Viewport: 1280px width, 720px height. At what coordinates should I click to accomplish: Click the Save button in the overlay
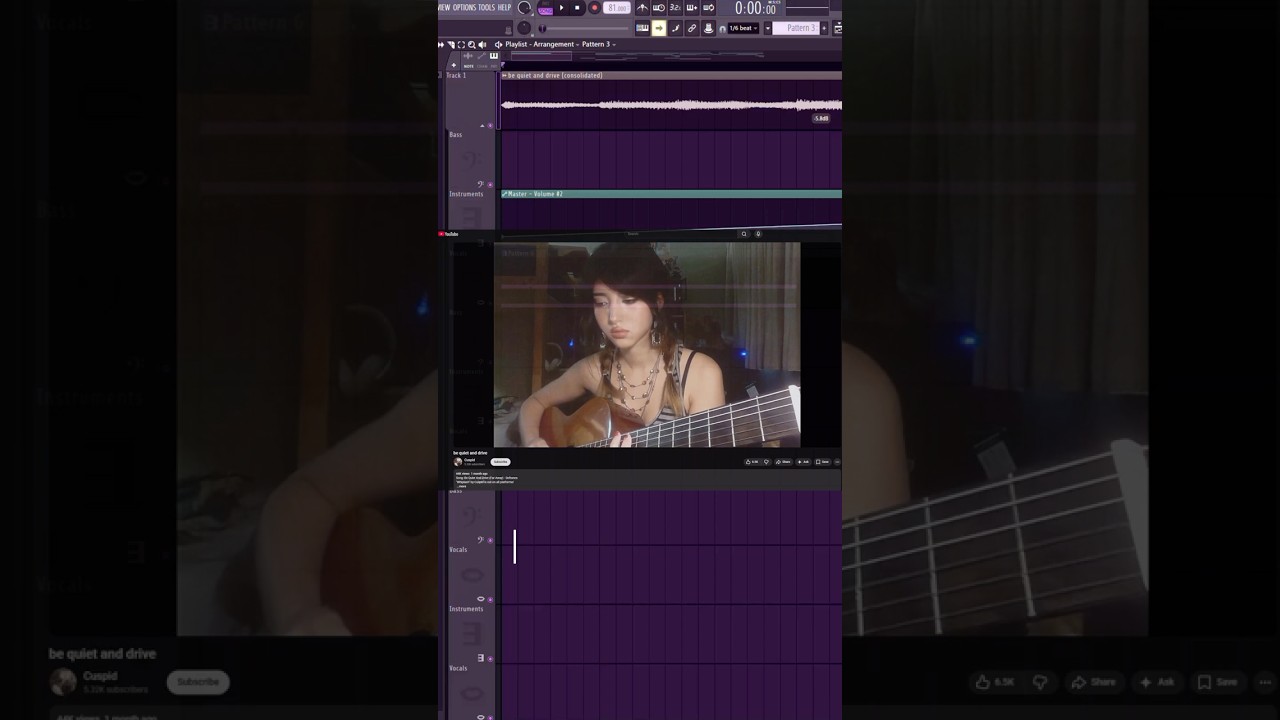(x=823, y=462)
